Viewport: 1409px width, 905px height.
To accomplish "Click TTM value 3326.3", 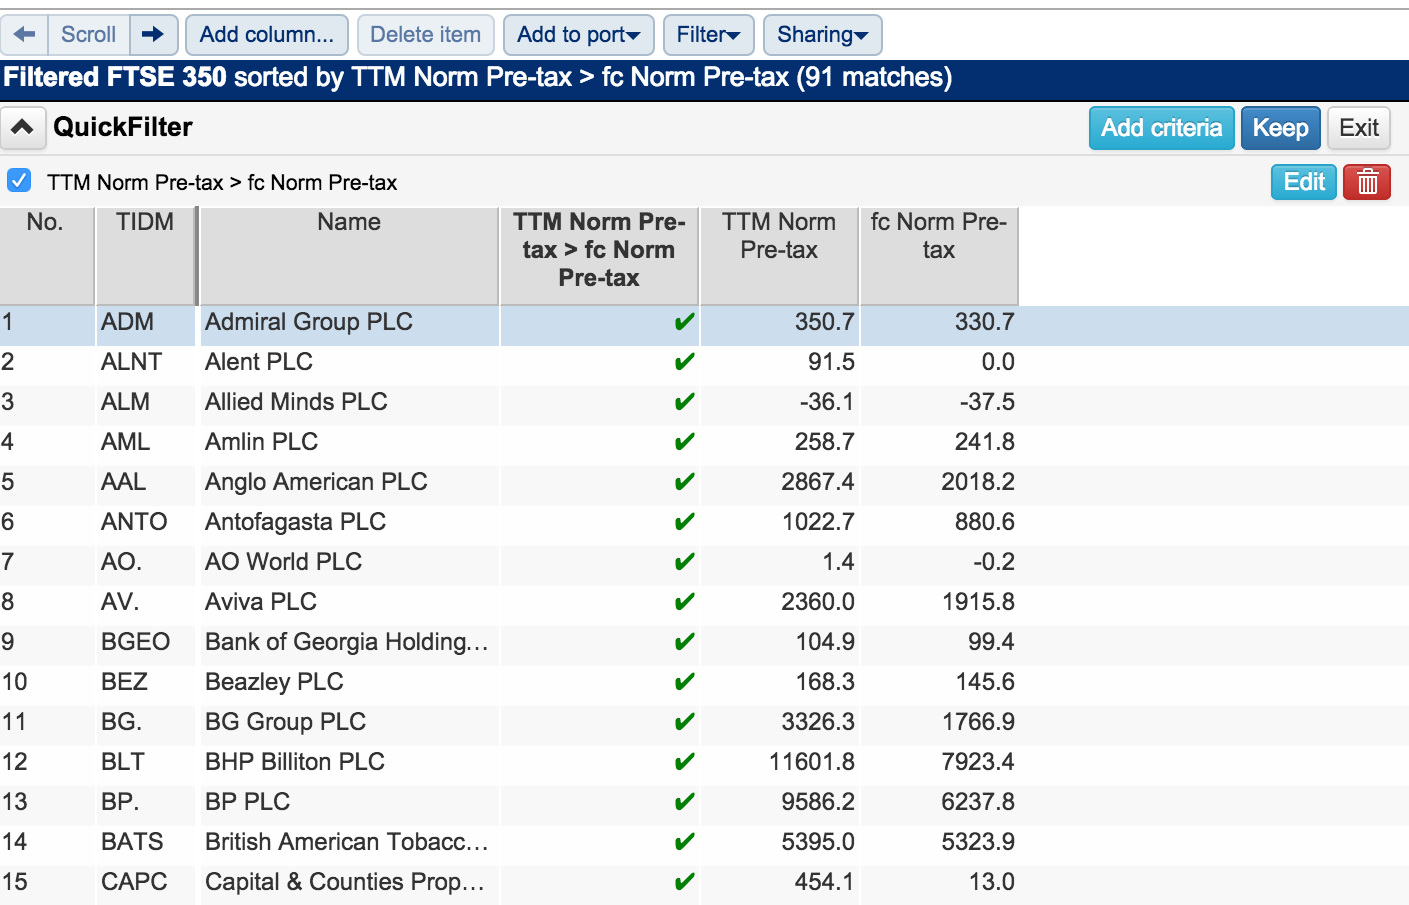I will pyautogui.click(x=818, y=722).
